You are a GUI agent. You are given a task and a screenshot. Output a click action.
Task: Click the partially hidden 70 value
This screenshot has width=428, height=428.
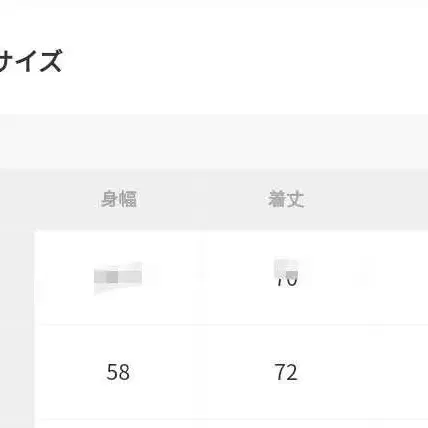coord(286,273)
